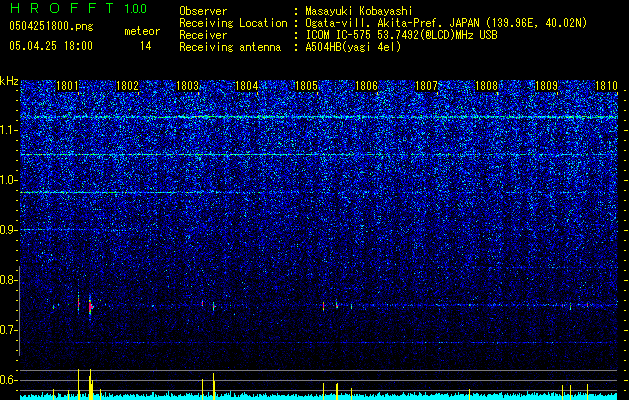Image resolution: width=629 pixels, height=400 pixels.
Task: Click the 1.1 kHz axis label
Action: (9, 130)
